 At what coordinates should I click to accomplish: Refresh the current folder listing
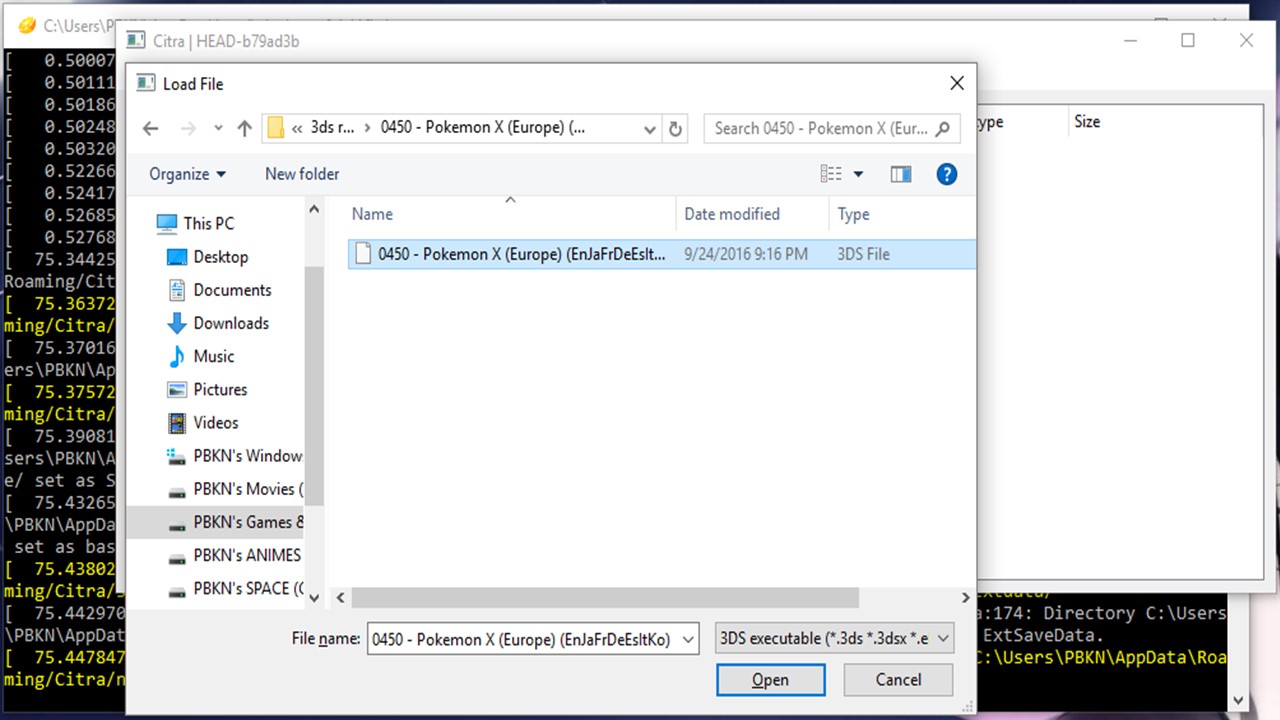click(675, 129)
